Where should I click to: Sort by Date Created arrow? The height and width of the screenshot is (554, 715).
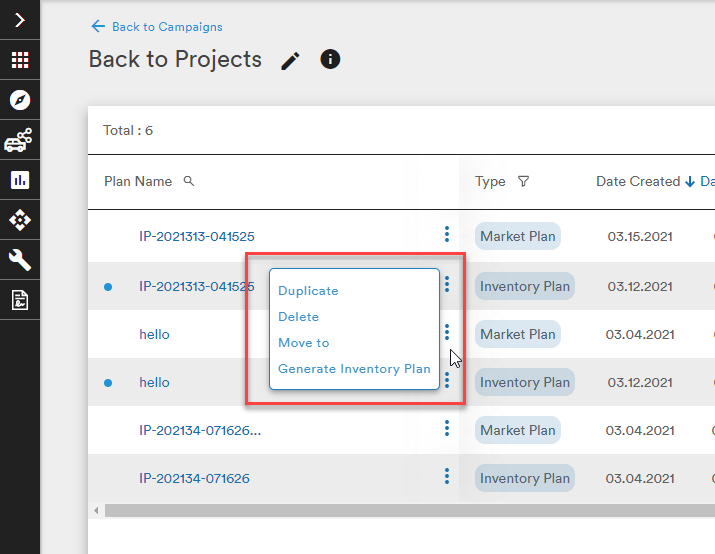pos(689,181)
